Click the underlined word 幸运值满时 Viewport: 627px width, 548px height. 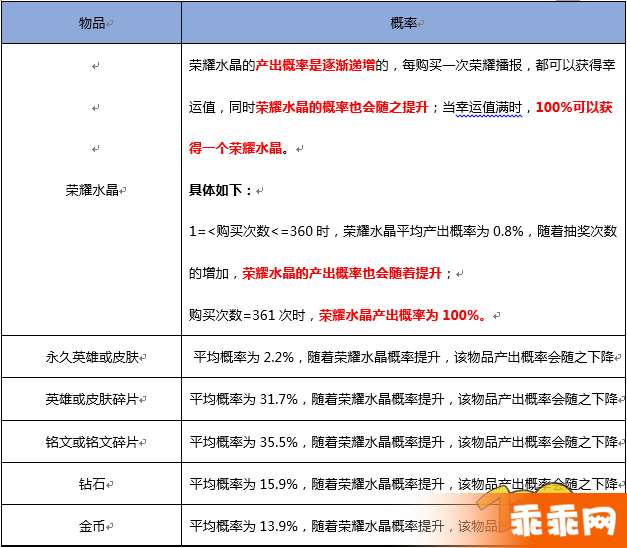(489, 107)
